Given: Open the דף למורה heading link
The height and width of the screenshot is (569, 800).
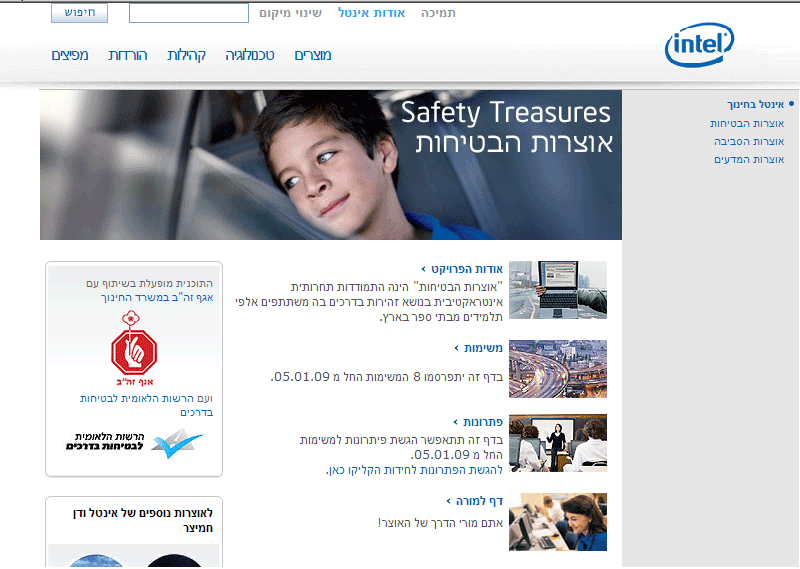Looking at the screenshot, I should 479,501.
